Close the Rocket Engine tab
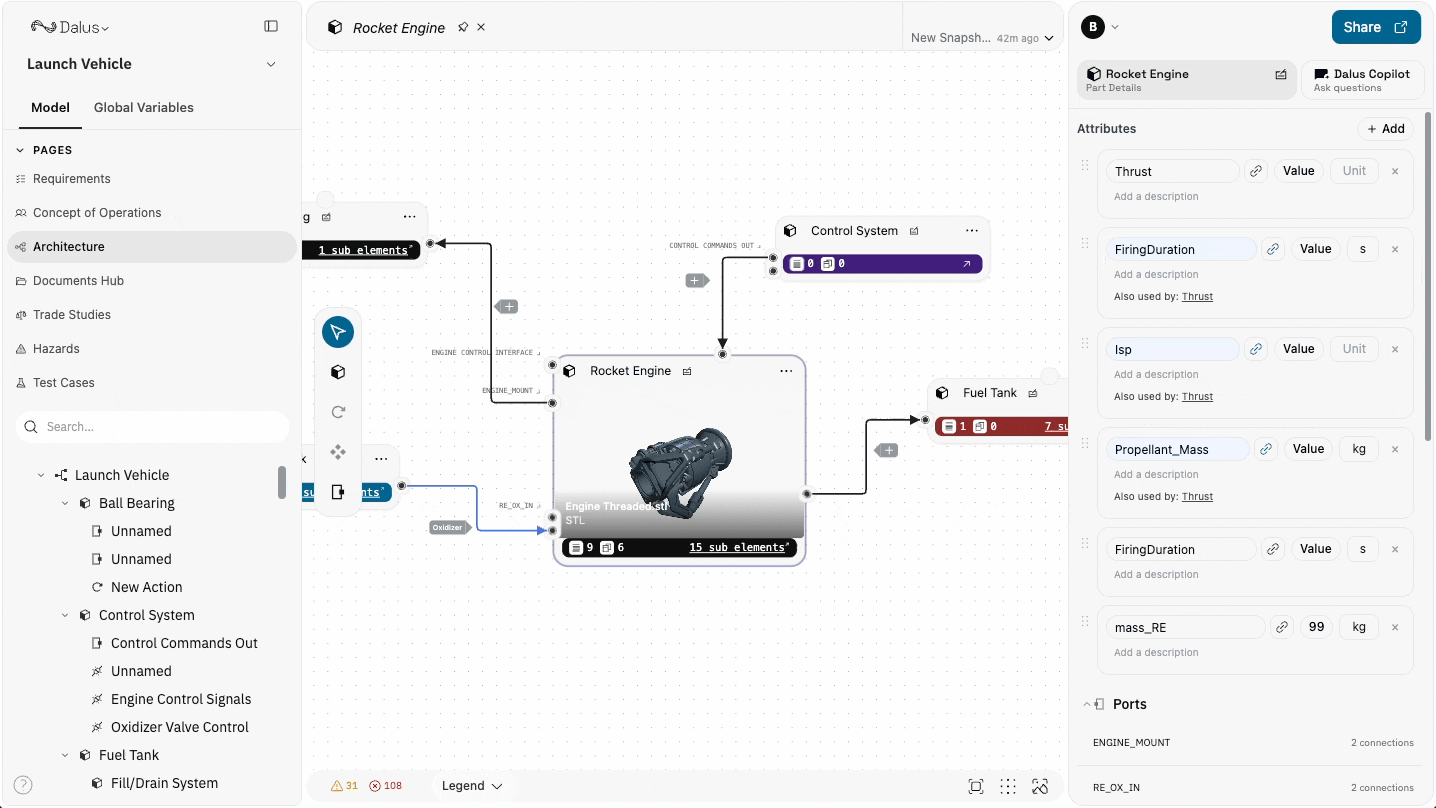Screen dimensions: 1436x808 (481, 27)
